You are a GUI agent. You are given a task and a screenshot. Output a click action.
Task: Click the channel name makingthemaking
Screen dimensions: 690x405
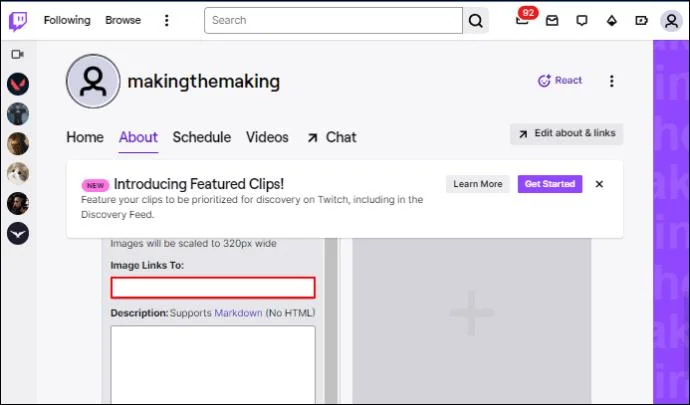coord(204,82)
